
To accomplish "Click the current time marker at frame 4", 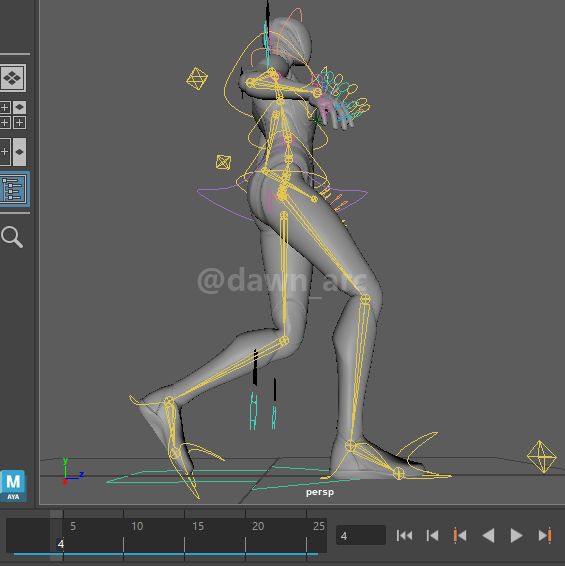I will tap(61, 544).
